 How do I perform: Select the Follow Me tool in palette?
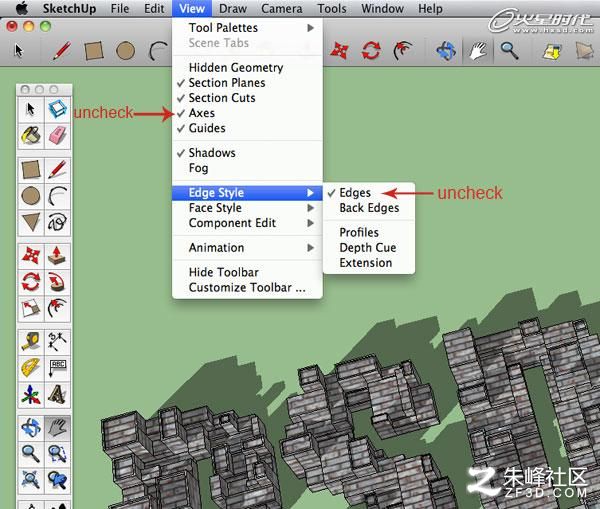coord(58,282)
